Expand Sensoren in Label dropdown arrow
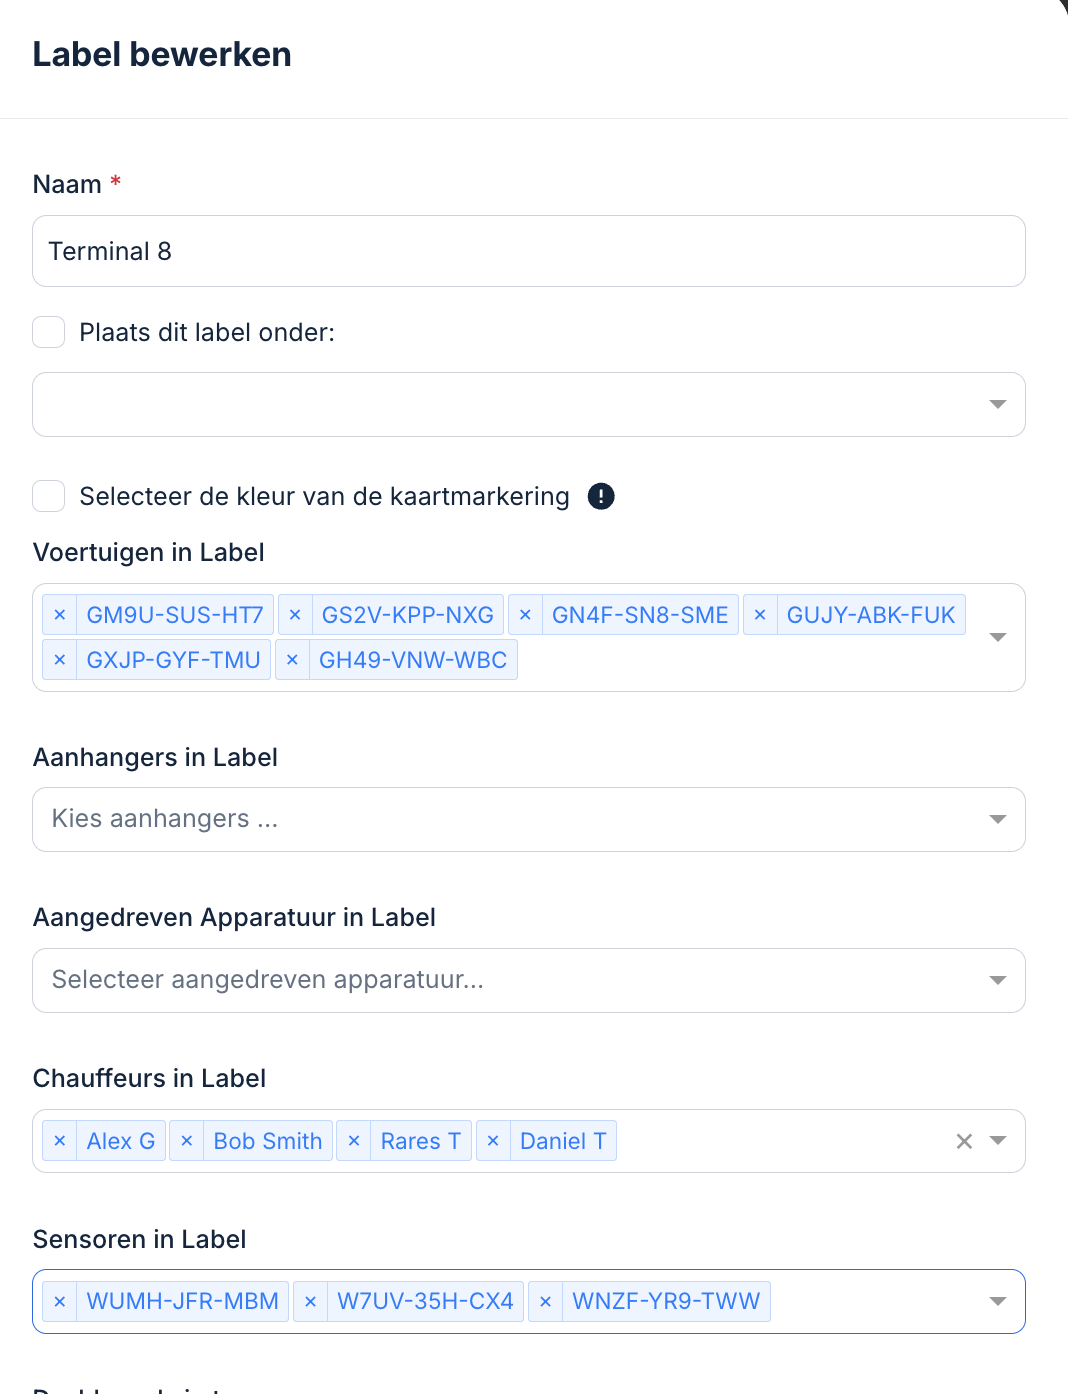 click(997, 1301)
